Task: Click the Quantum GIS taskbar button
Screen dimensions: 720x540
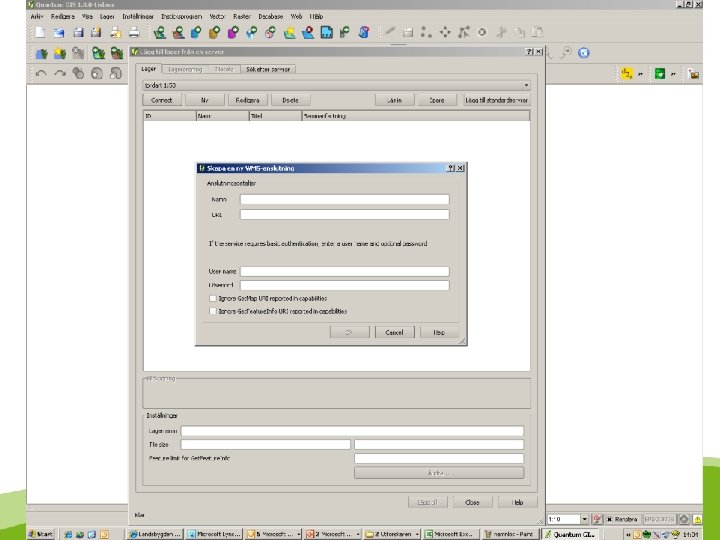Action: [x=569, y=534]
